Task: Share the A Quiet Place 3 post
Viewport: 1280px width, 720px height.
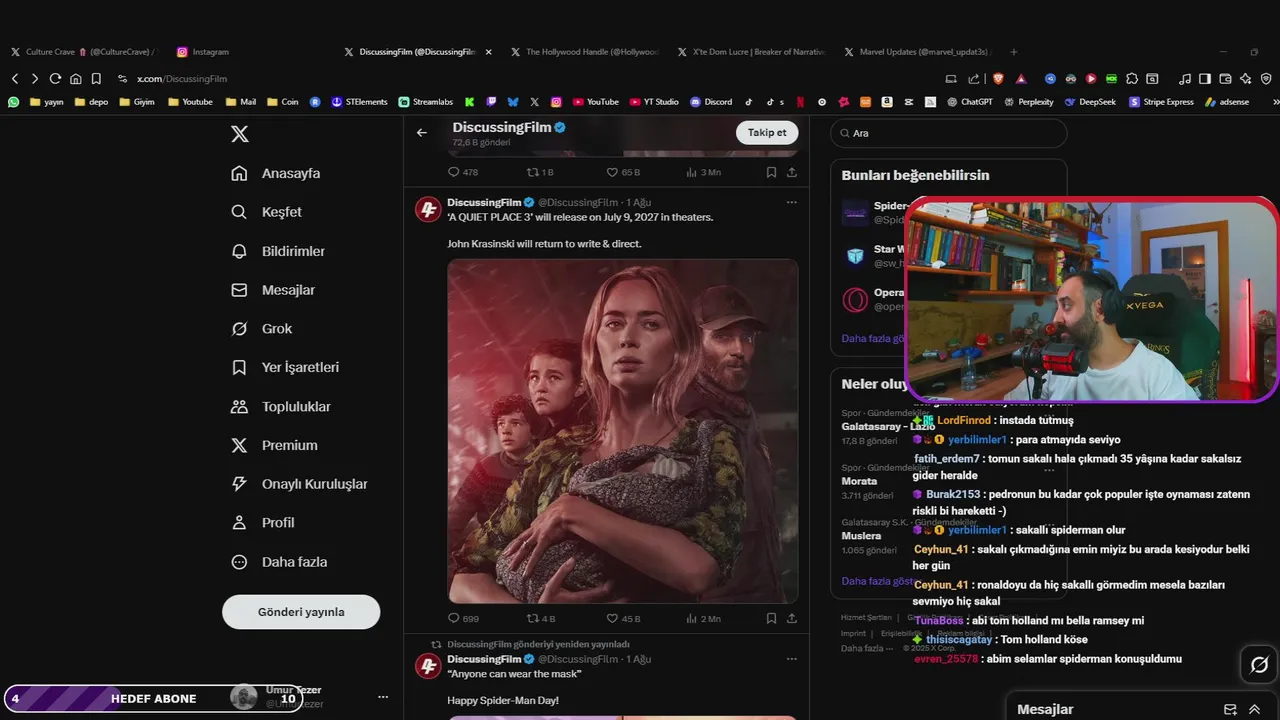Action: tap(792, 618)
